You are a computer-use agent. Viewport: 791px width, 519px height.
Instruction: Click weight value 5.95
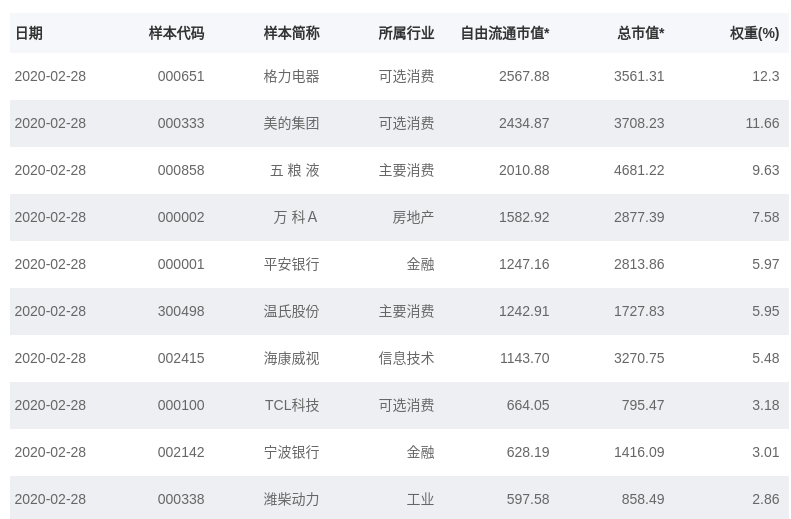point(766,311)
